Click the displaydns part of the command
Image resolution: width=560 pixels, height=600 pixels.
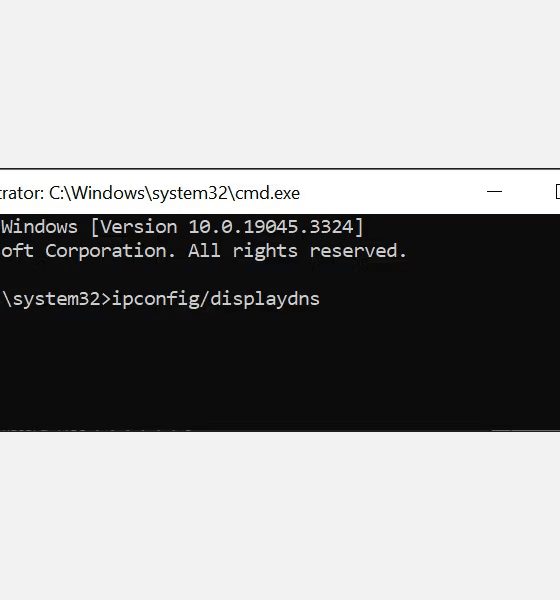tap(265, 300)
